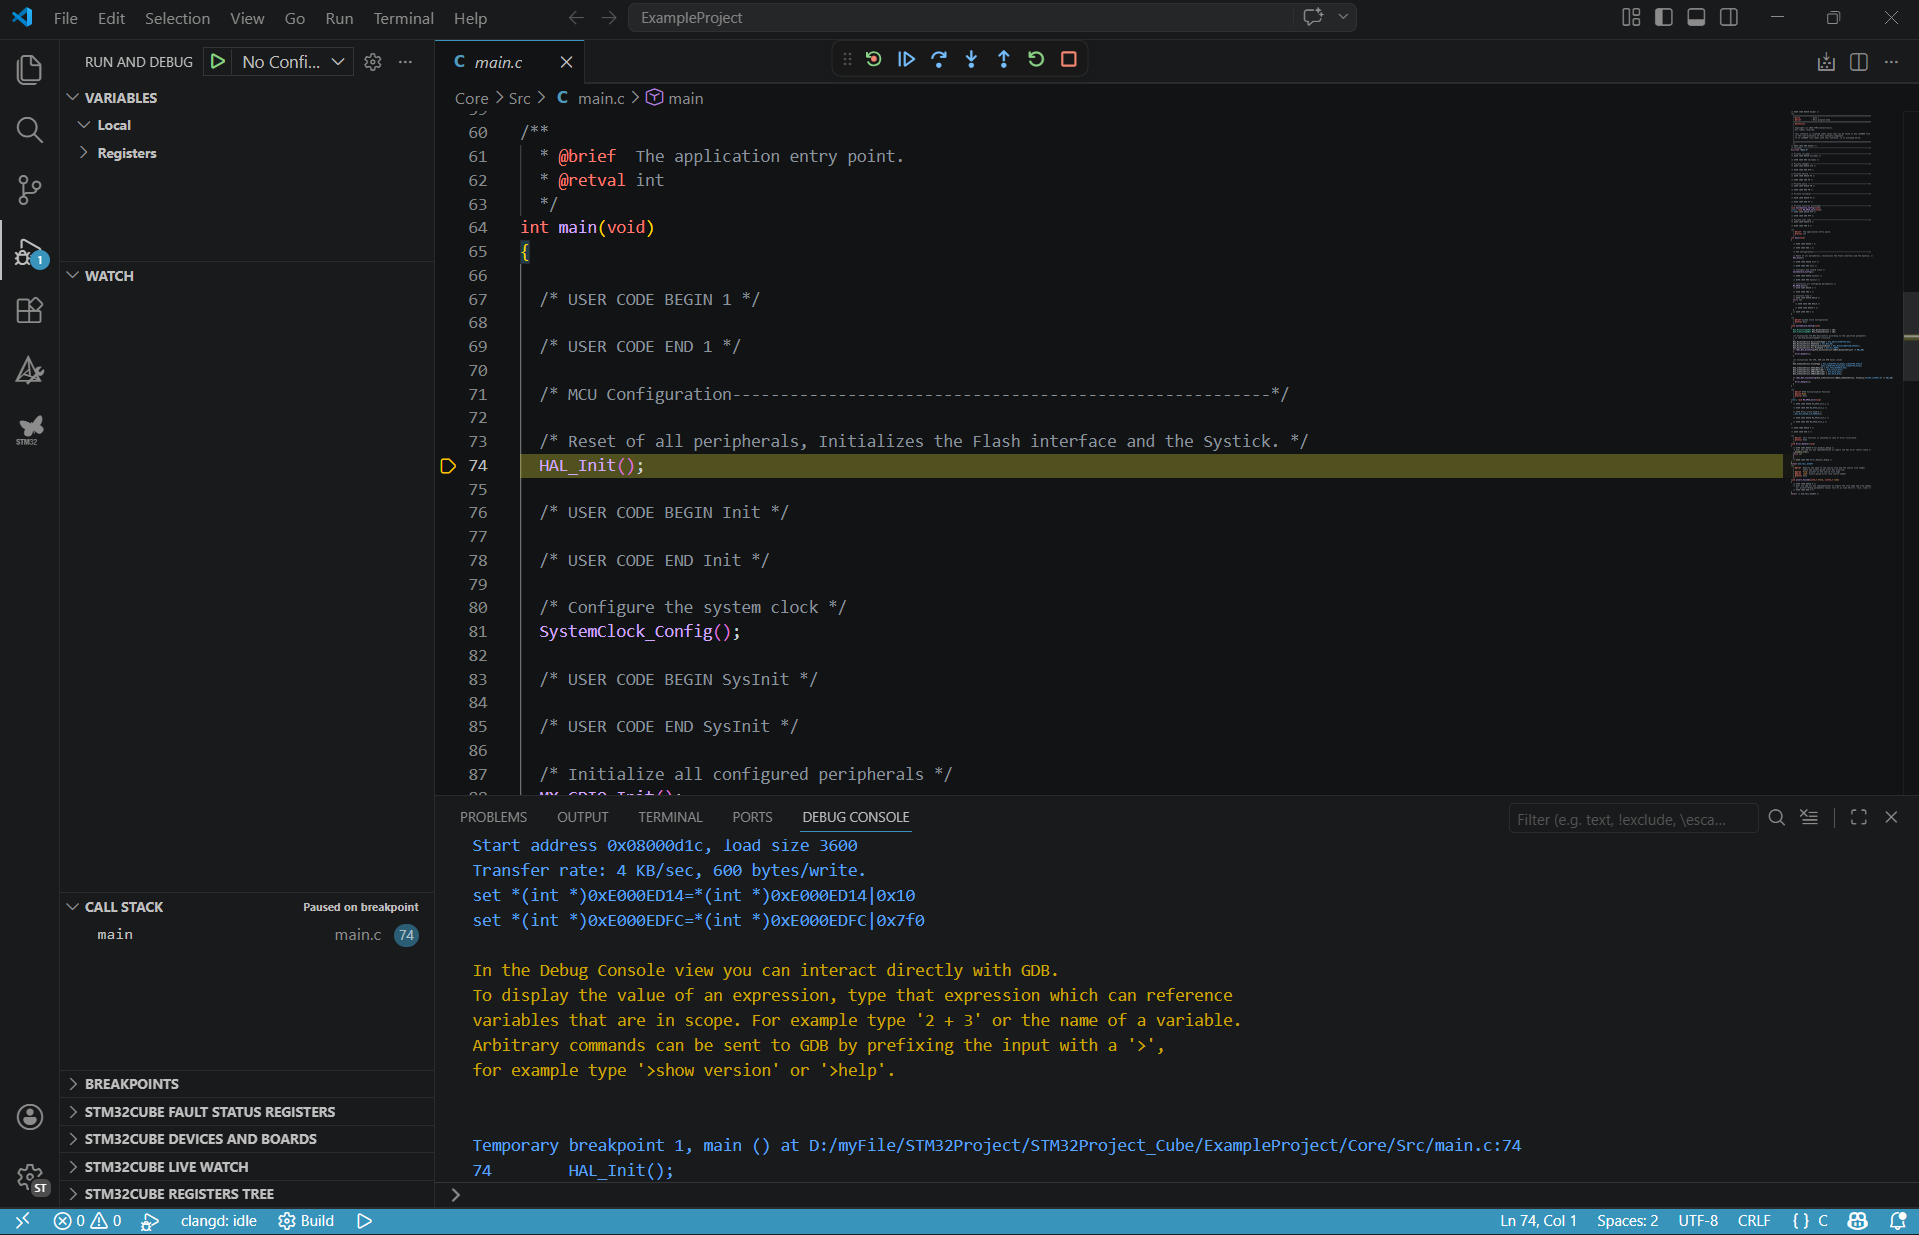1919x1235 pixels.
Task: Toggle the bottom Panel visibility
Action: coord(1696,17)
